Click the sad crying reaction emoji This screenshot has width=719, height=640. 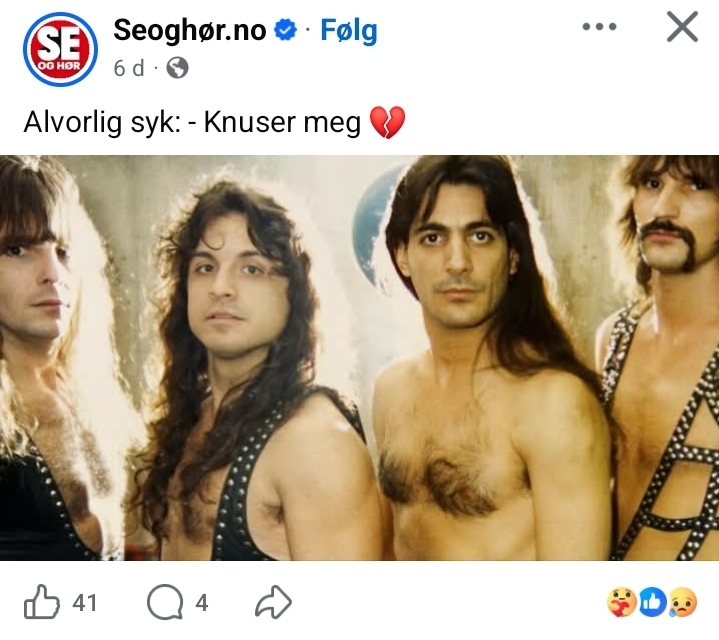coord(683,602)
